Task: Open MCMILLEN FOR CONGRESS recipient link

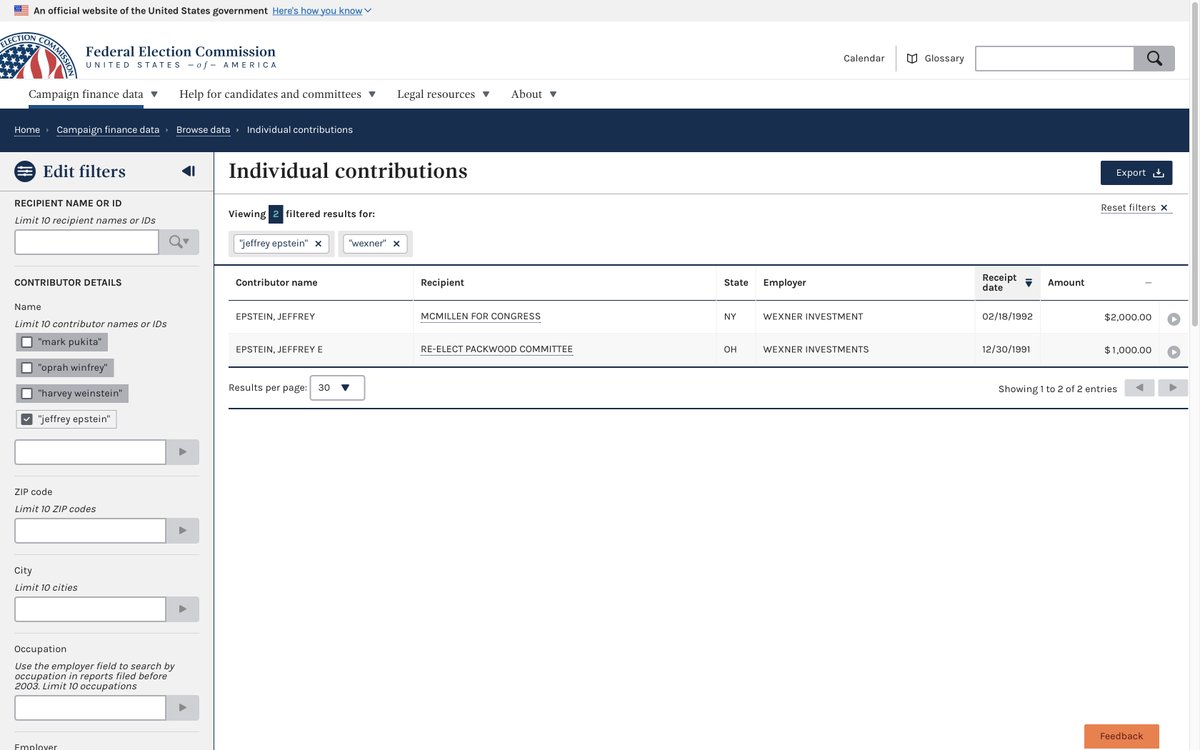Action: point(480,317)
